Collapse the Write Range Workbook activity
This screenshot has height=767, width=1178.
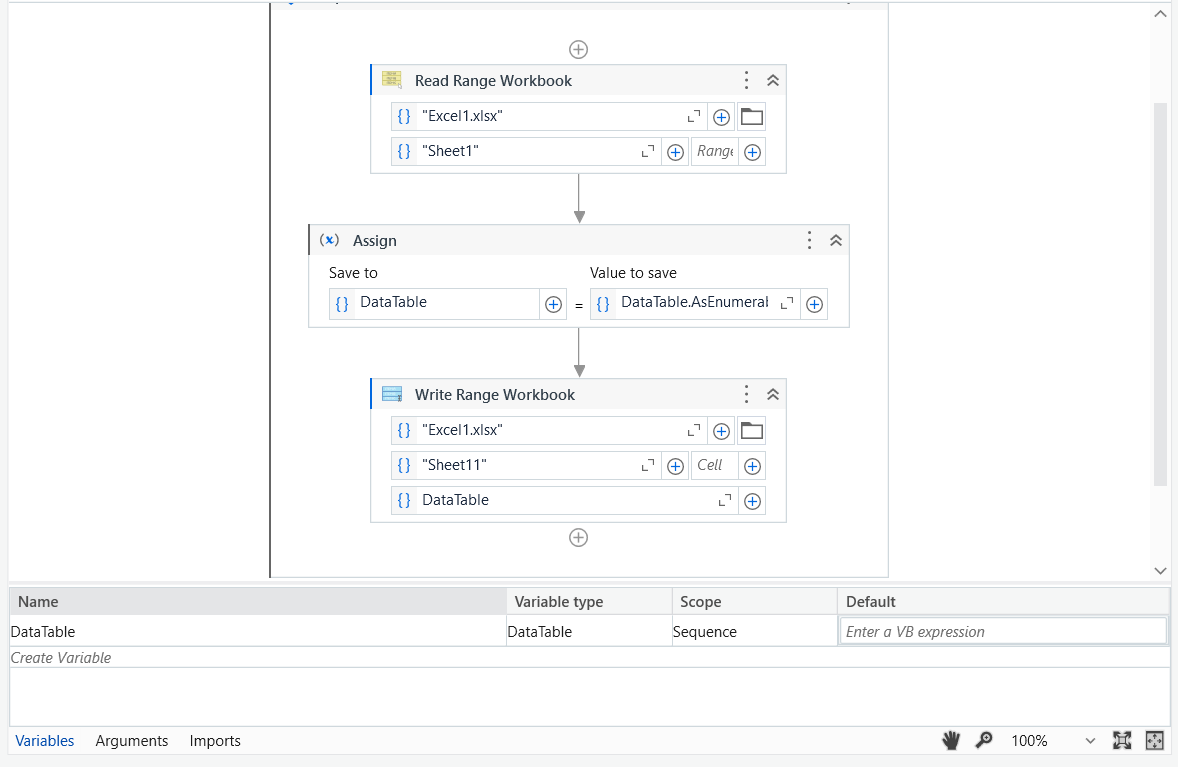tap(773, 394)
